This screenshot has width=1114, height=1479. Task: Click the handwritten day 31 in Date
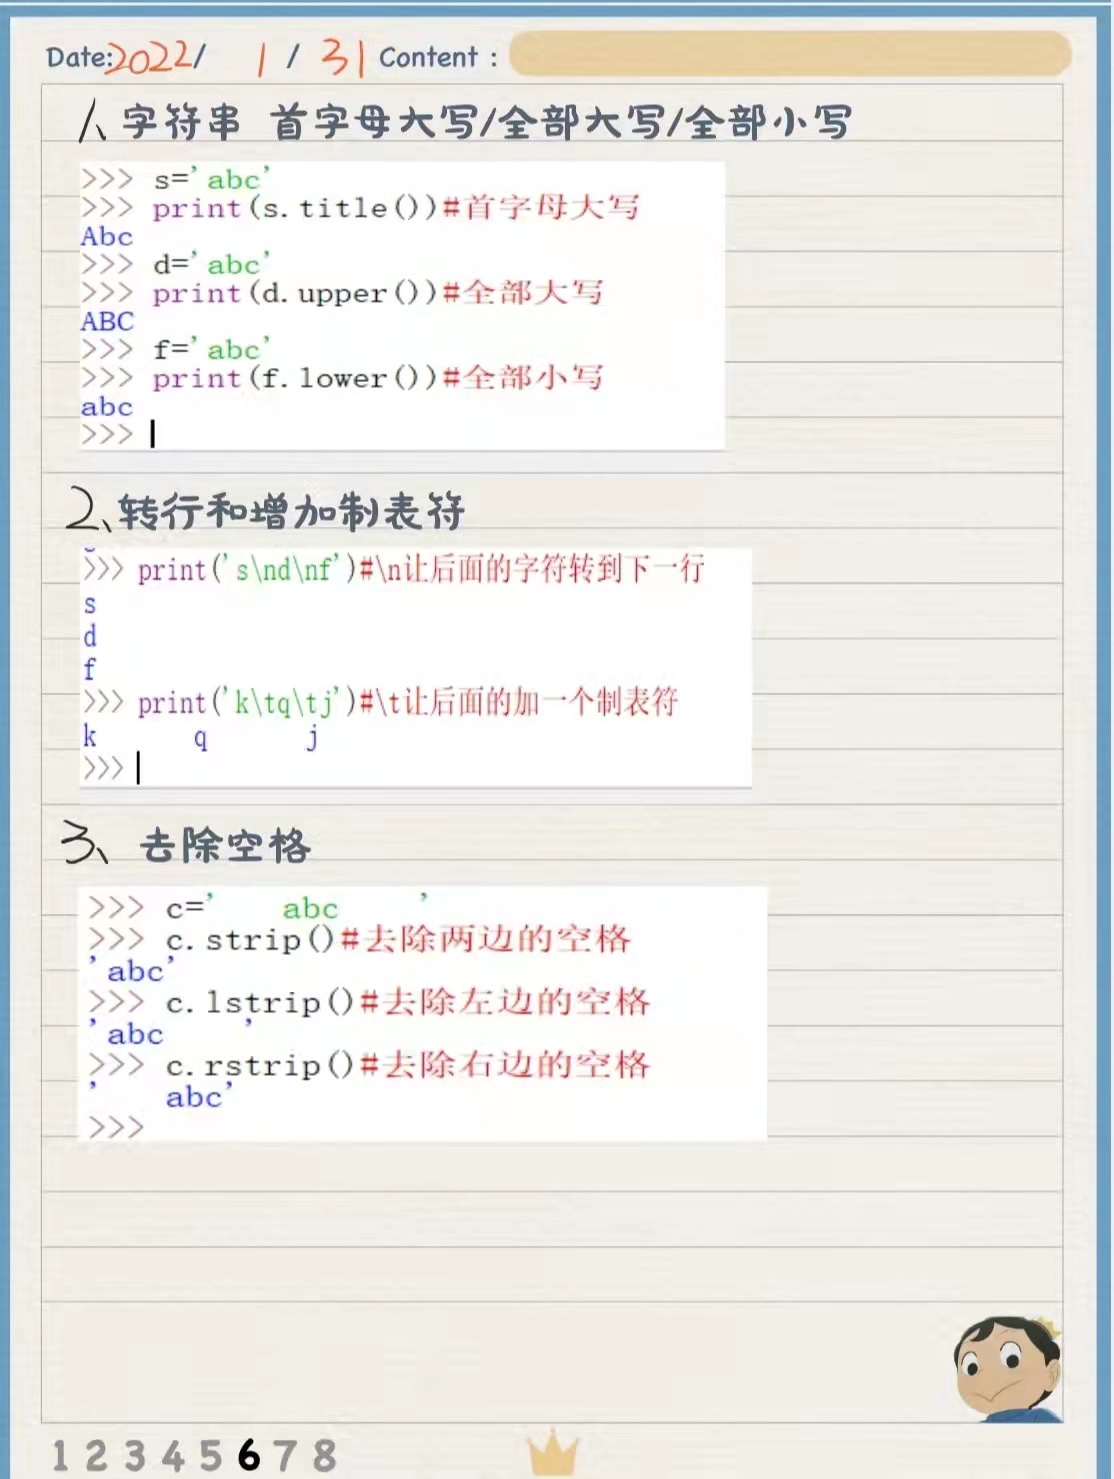pyautogui.click(x=342, y=57)
